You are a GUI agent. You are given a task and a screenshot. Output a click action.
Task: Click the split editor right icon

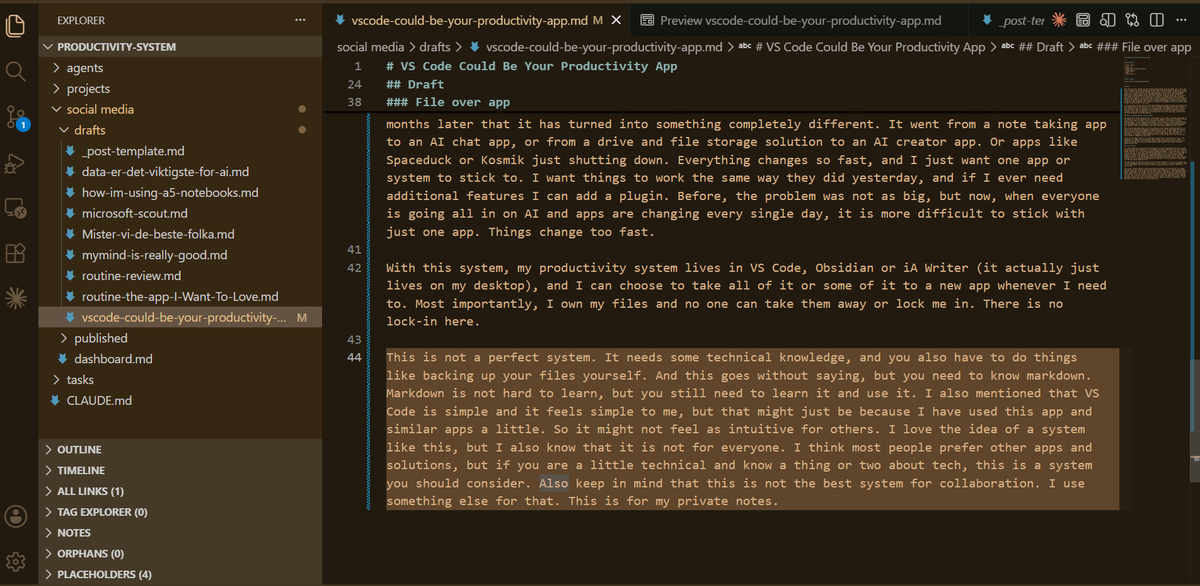point(1157,20)
